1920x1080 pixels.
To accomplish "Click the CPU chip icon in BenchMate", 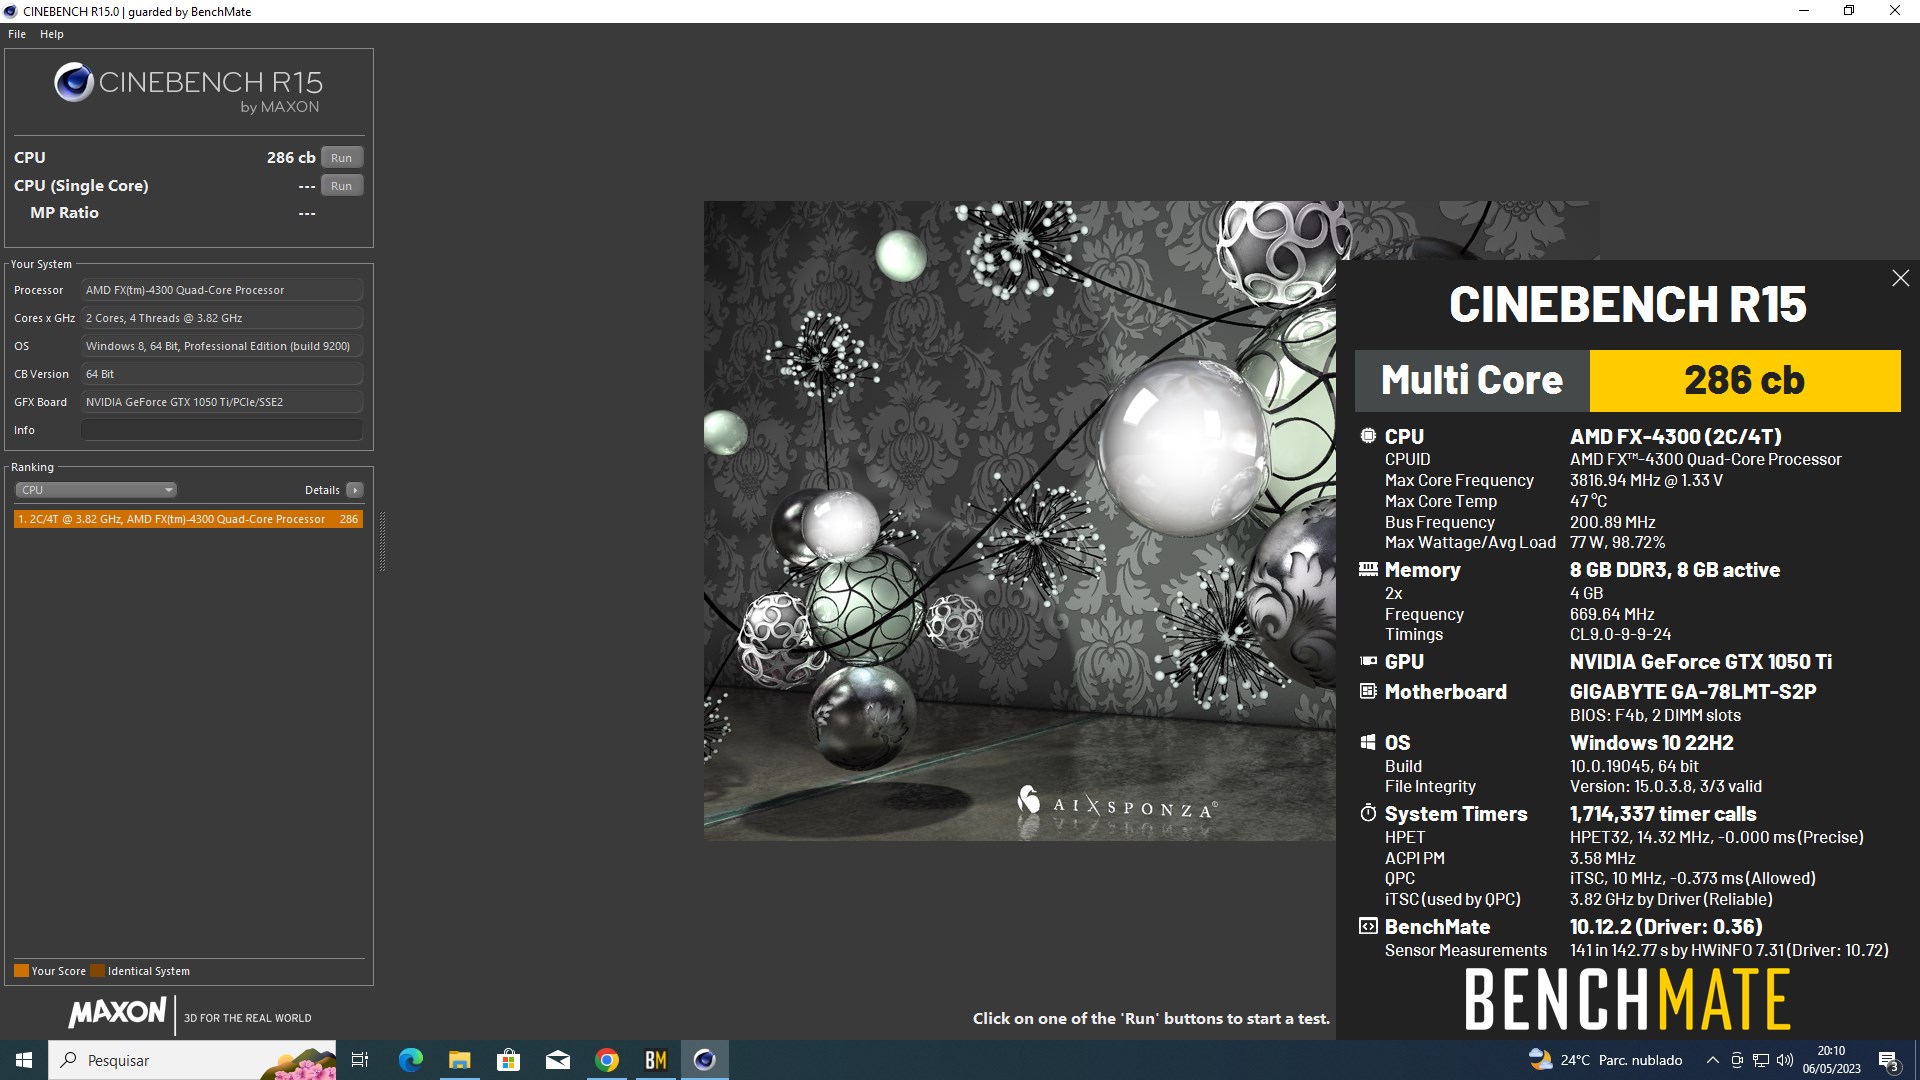I will (x=1368, y=436).
